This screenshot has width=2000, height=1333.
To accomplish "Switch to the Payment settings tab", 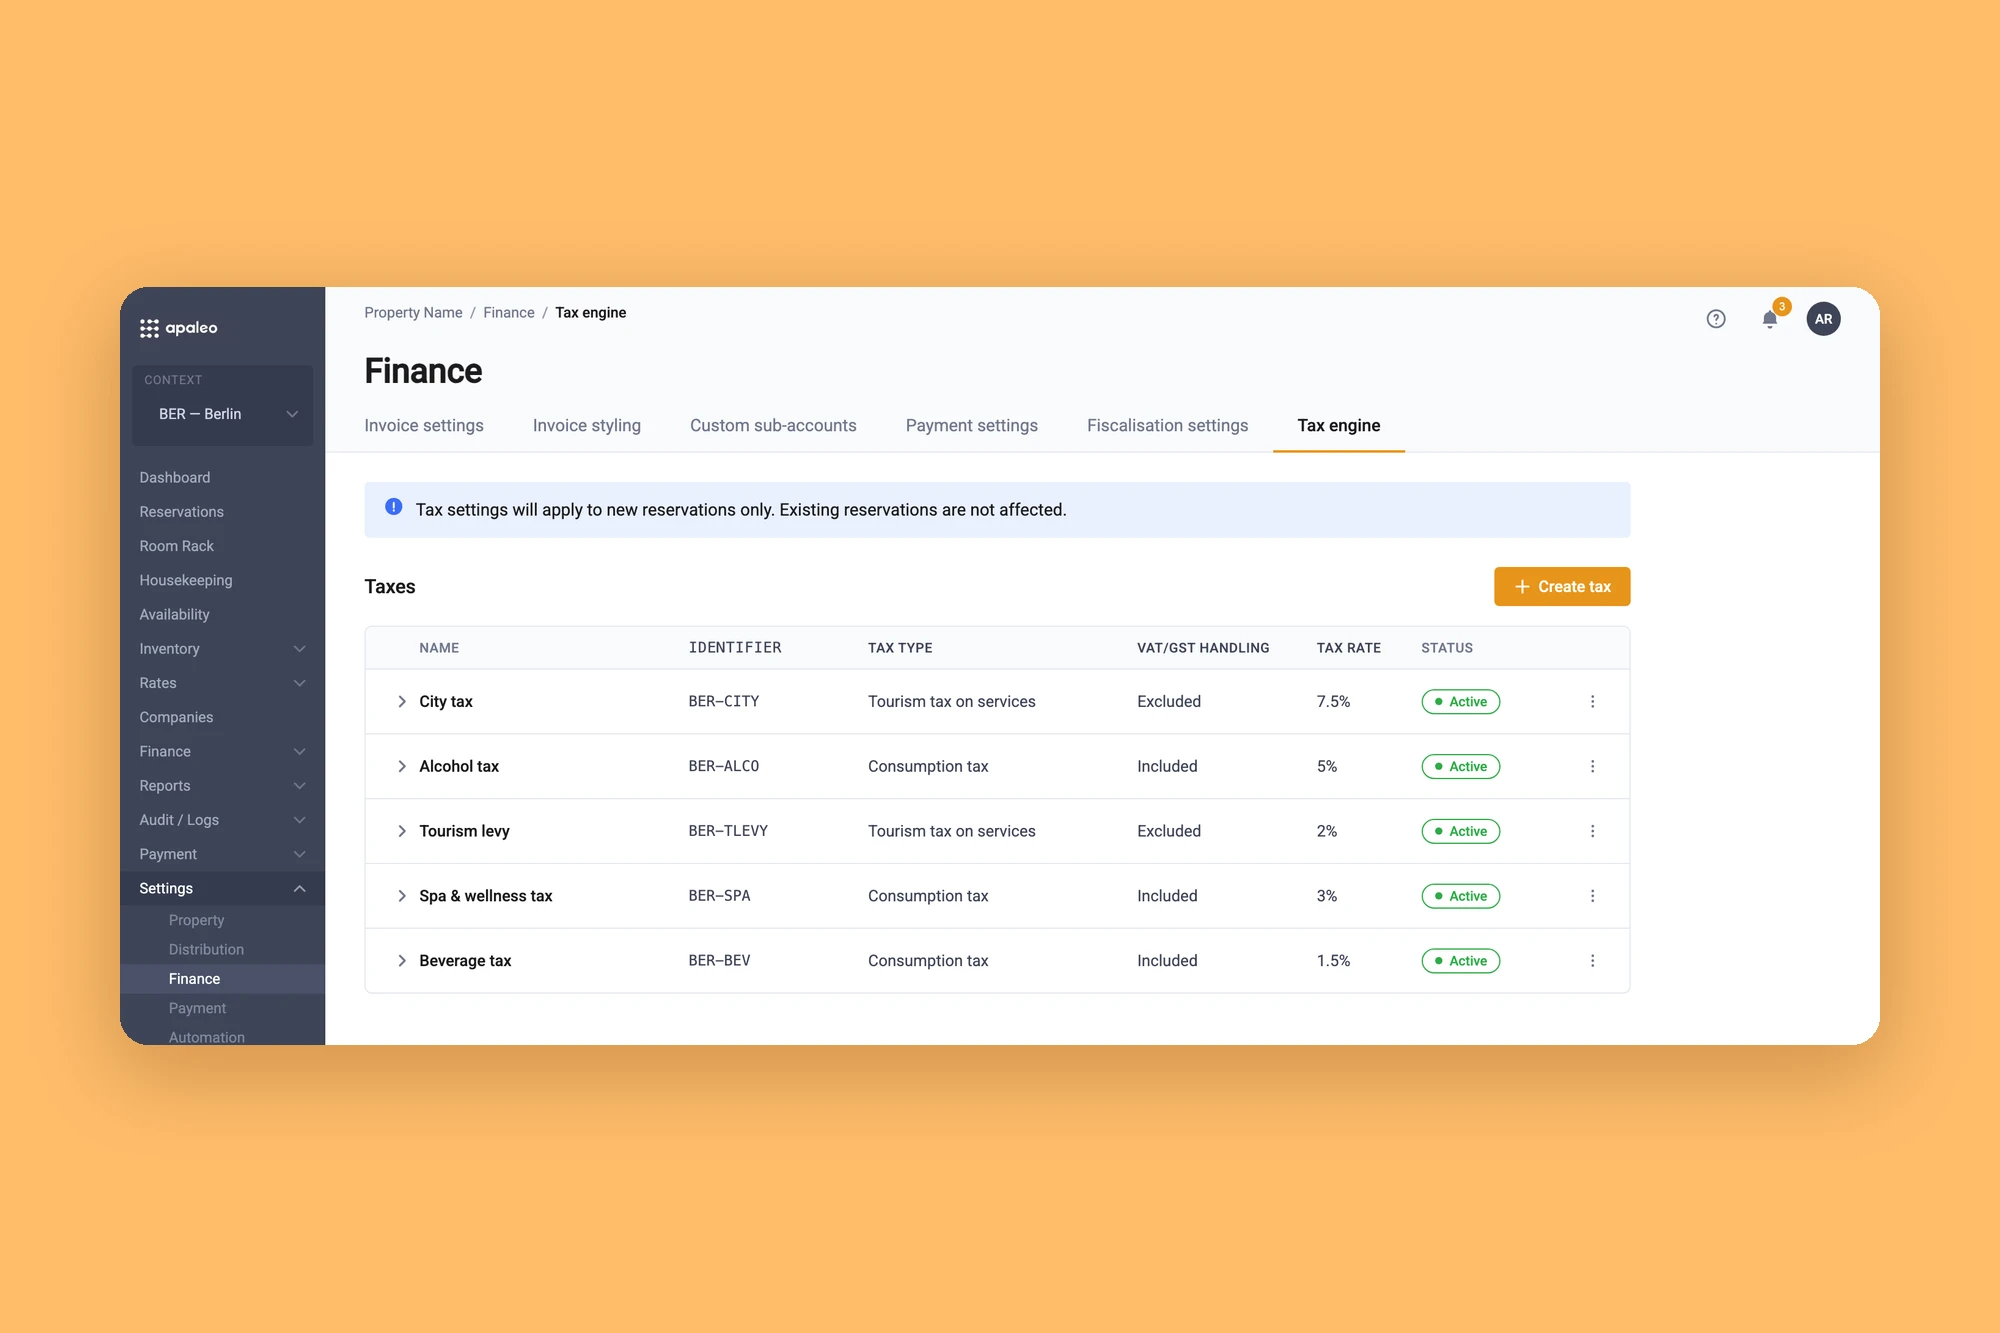I will [x=972, y=426].
